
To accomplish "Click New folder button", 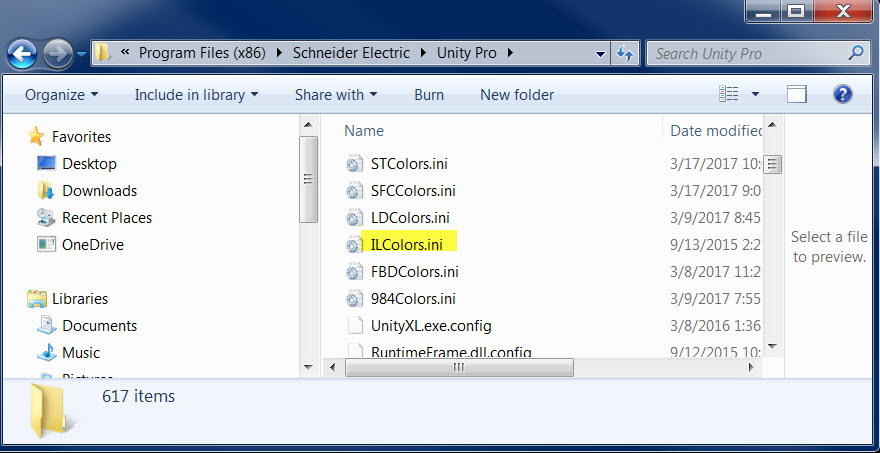I will [517, 95].
